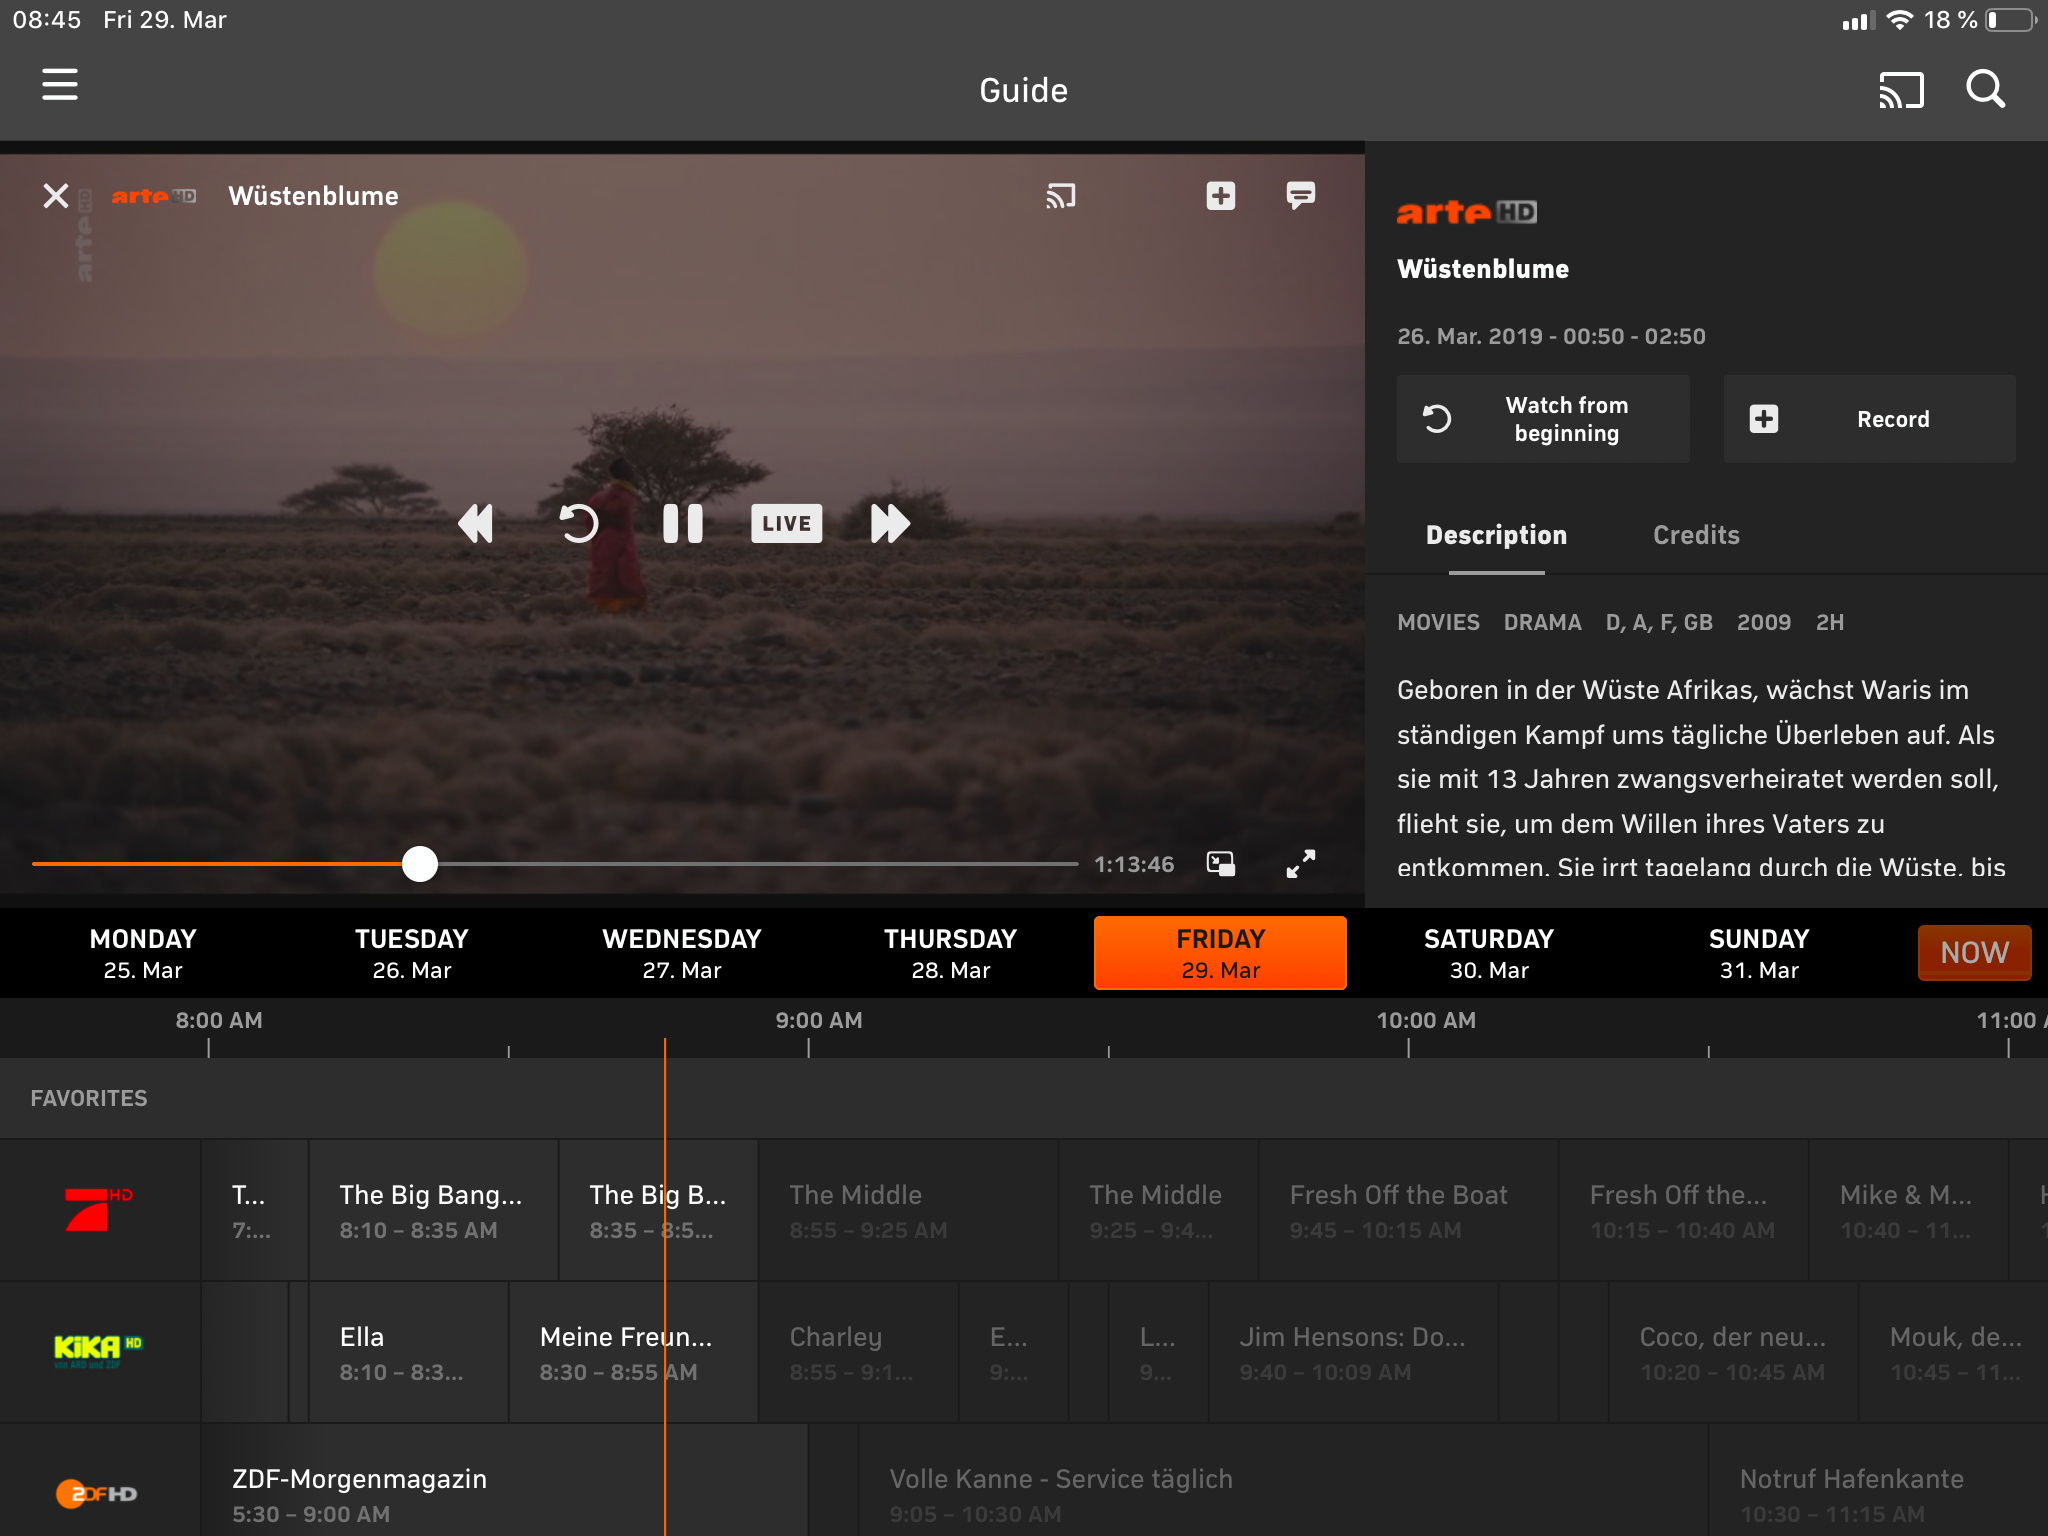Screen dimensions: 2048x1536
Task: Tap the battery indicator in status bar
Action: click(x=2012, y=20)
